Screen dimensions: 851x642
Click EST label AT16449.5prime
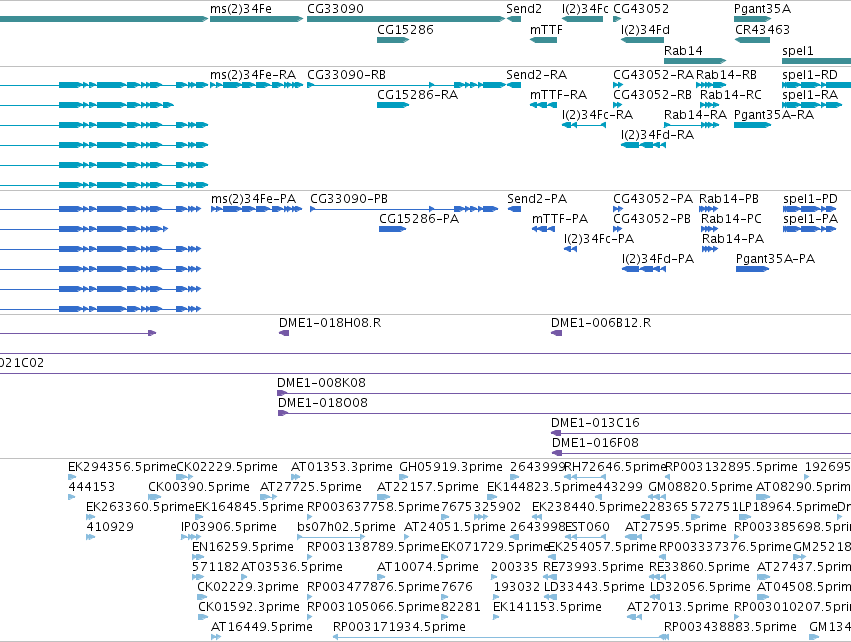tap(262, 626)
